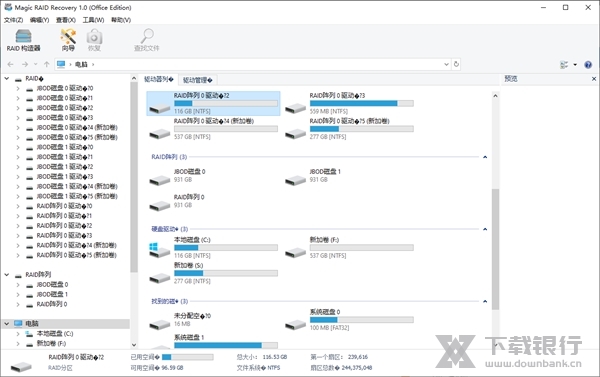Select RAID阵列 0 931 GB drive

[177, 201]
